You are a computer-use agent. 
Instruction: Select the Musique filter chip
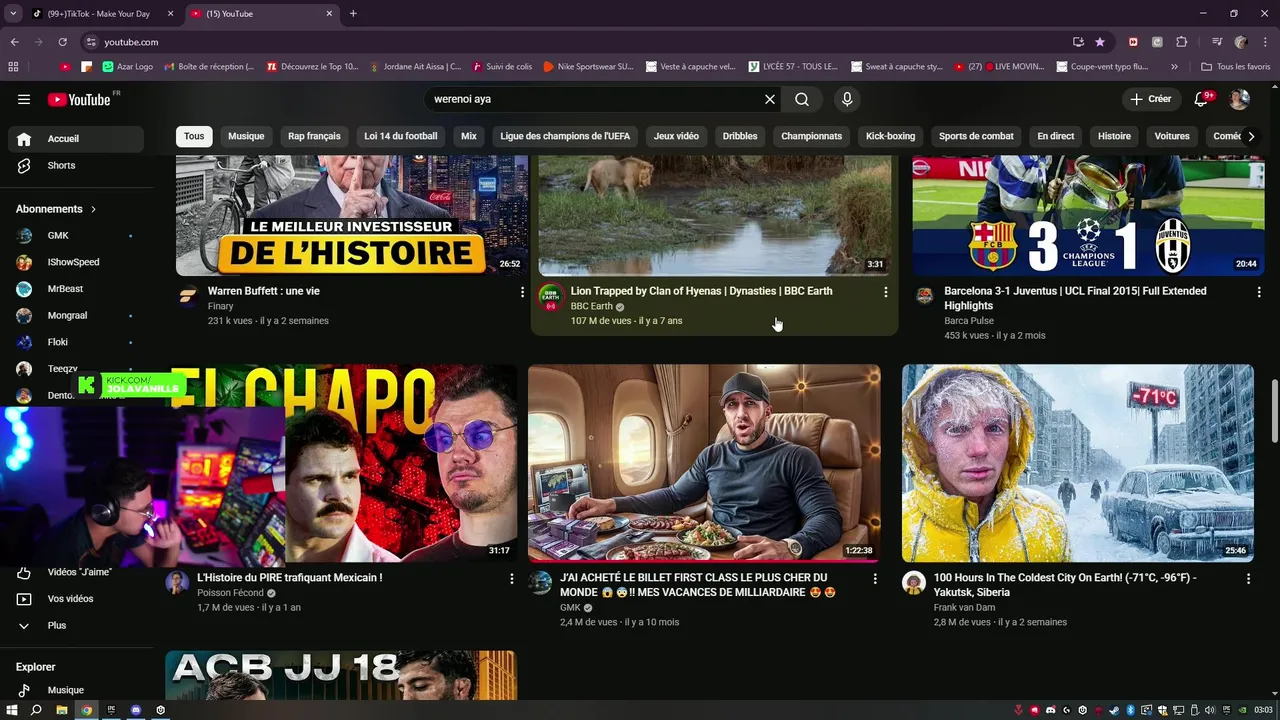(246, 136)
